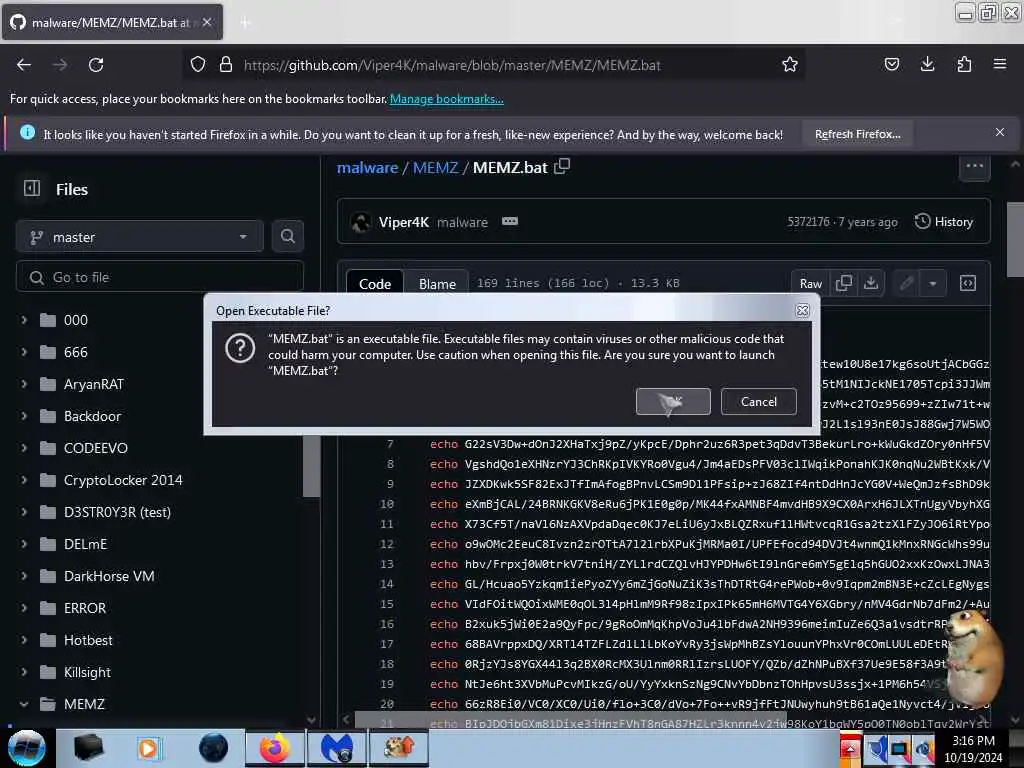The height and width of the screenshot is (768, 1024).
Task: Open the Windows Start orb
Action: pyautogui.click(x=27, y=748)
